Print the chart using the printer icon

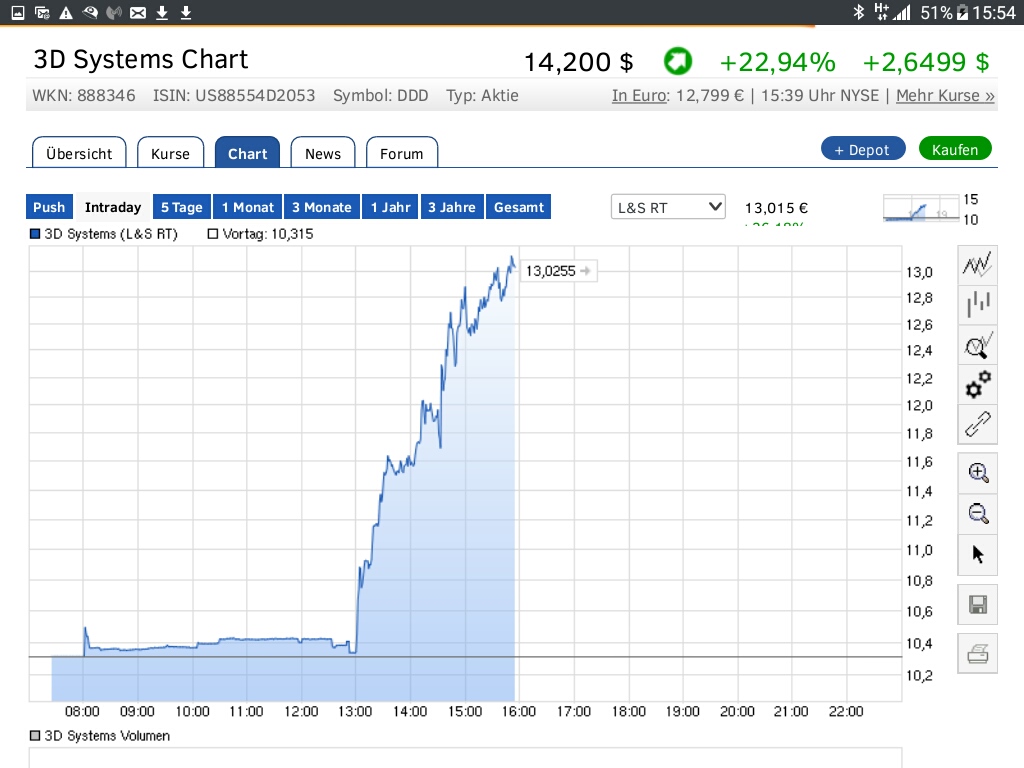[978, 654]
